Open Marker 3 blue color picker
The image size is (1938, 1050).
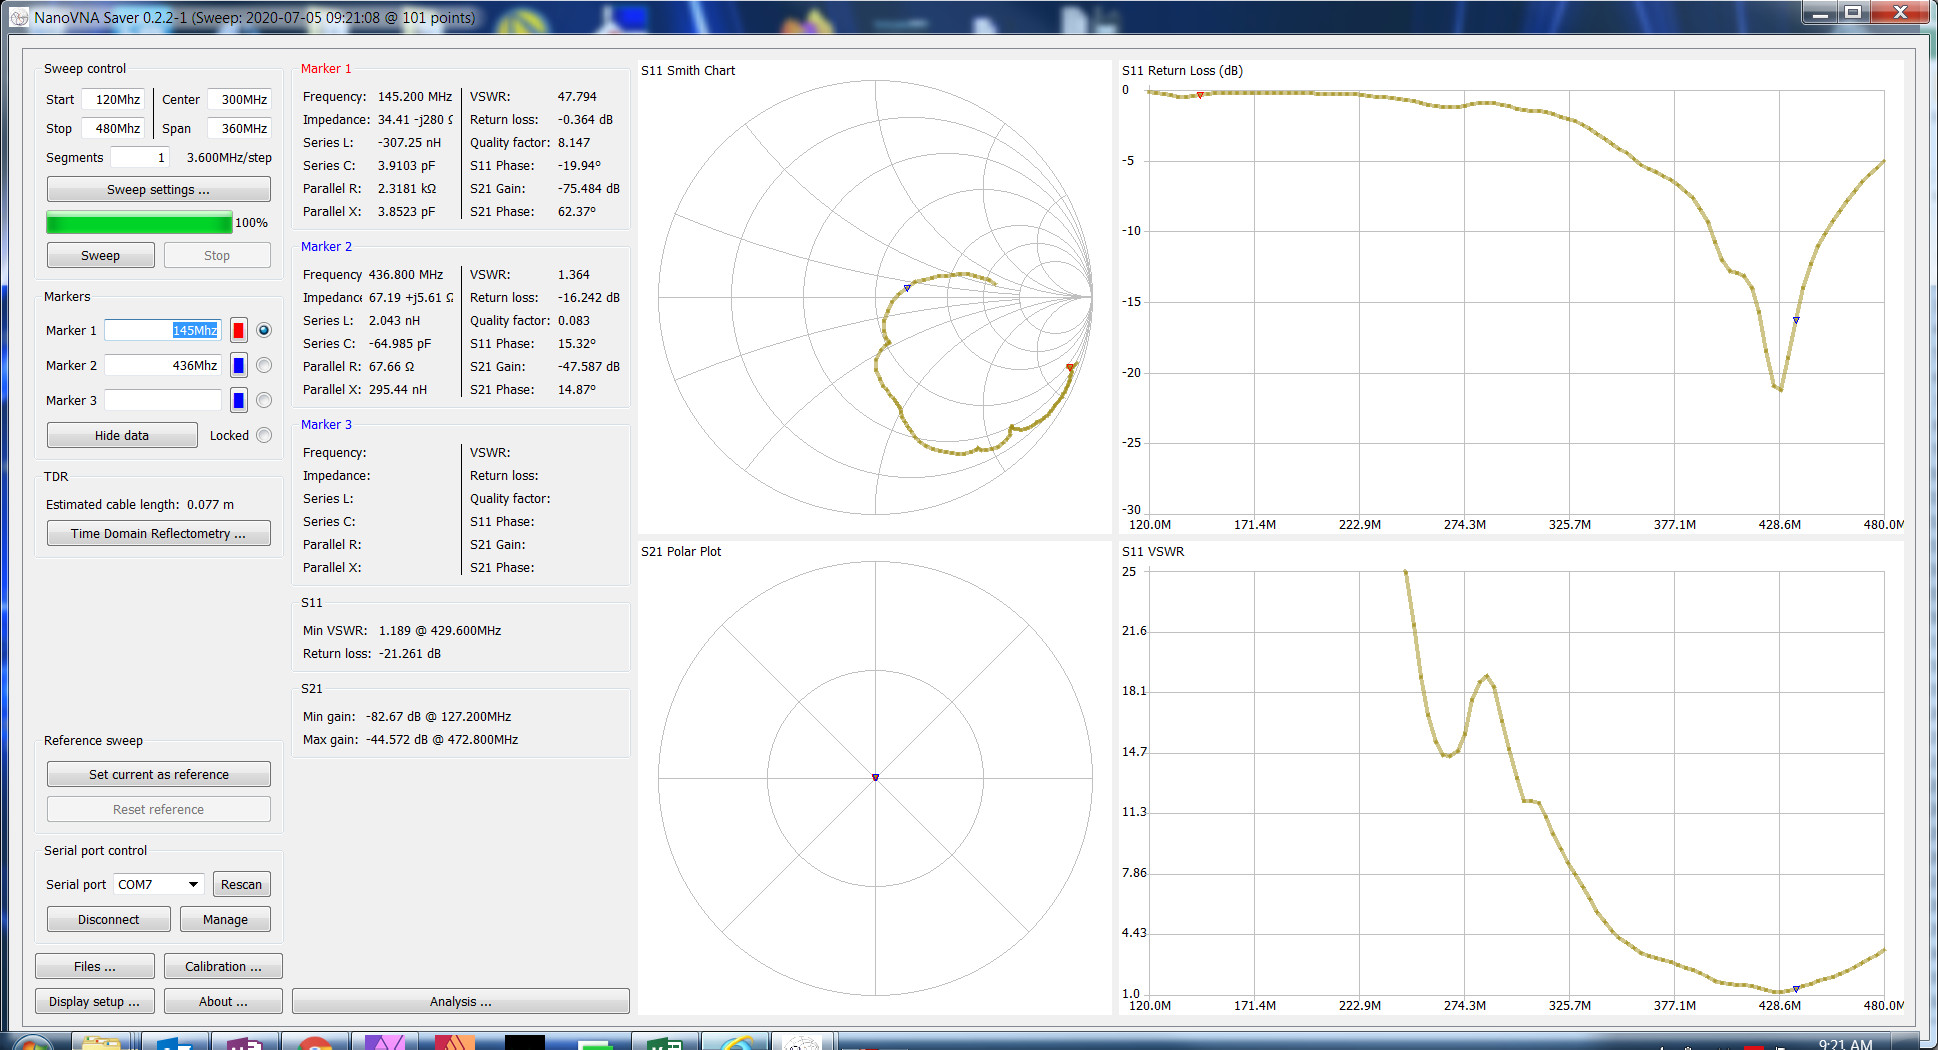click(239, 401)
